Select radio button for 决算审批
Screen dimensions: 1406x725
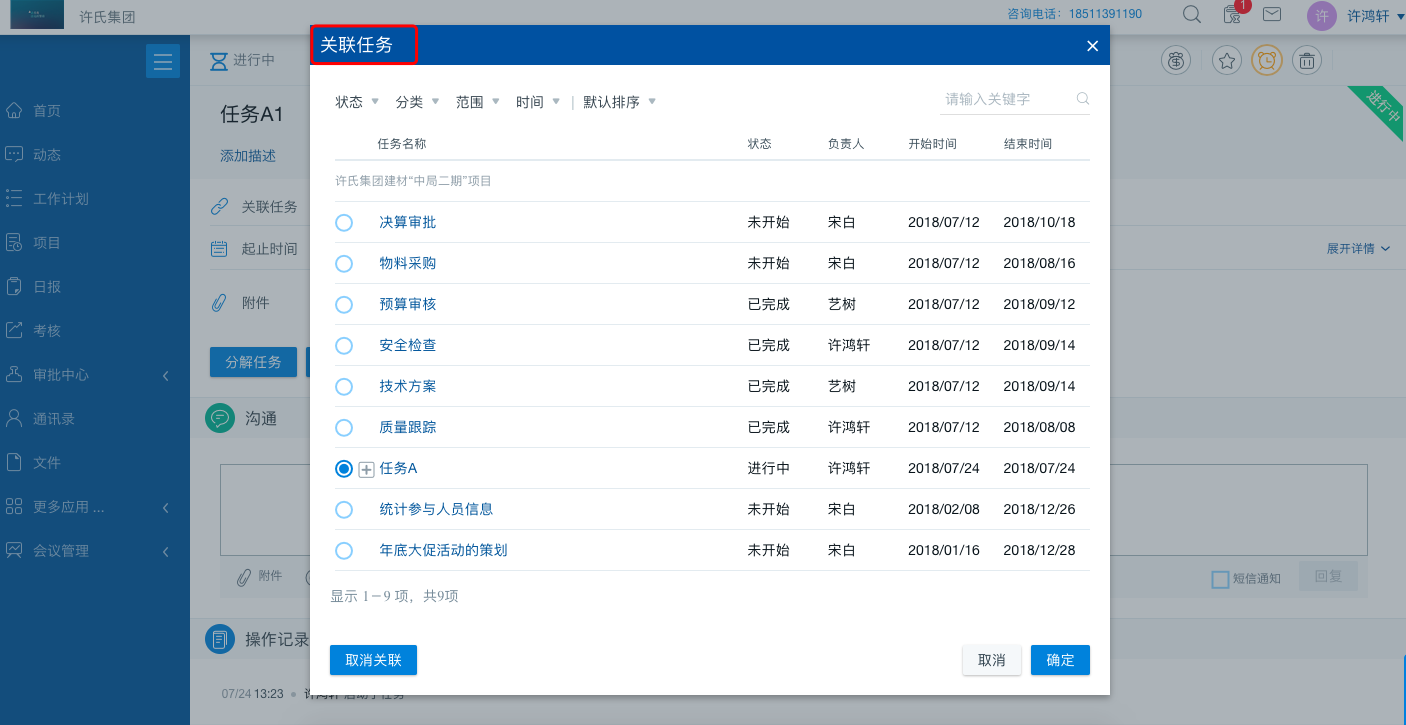(x=344, y=222)
